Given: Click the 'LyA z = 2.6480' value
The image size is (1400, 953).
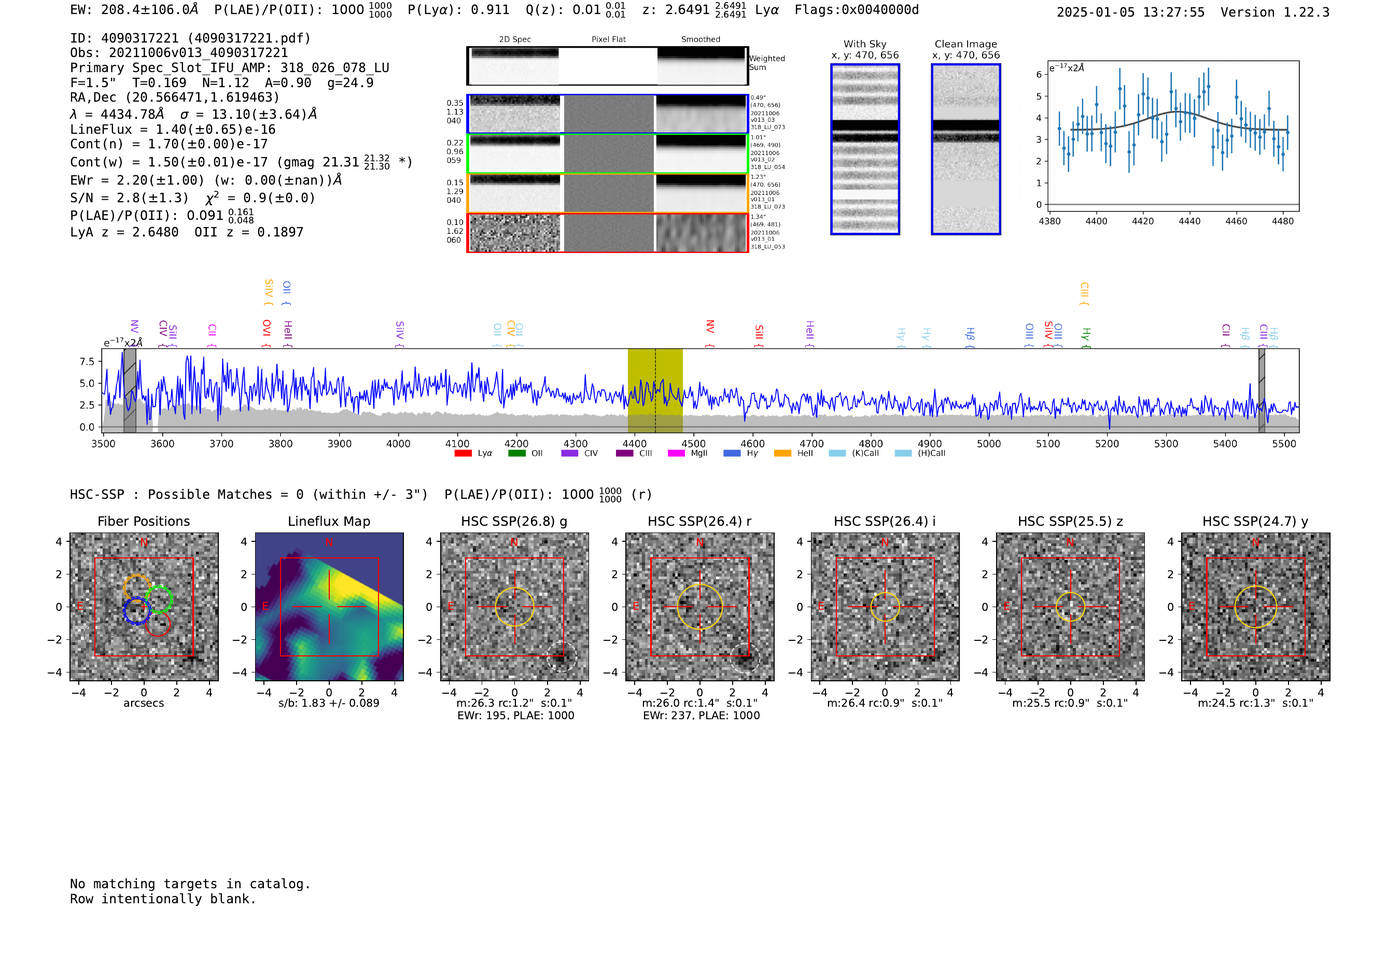Looking at the screenshot, I should click(x=124, y=232).
